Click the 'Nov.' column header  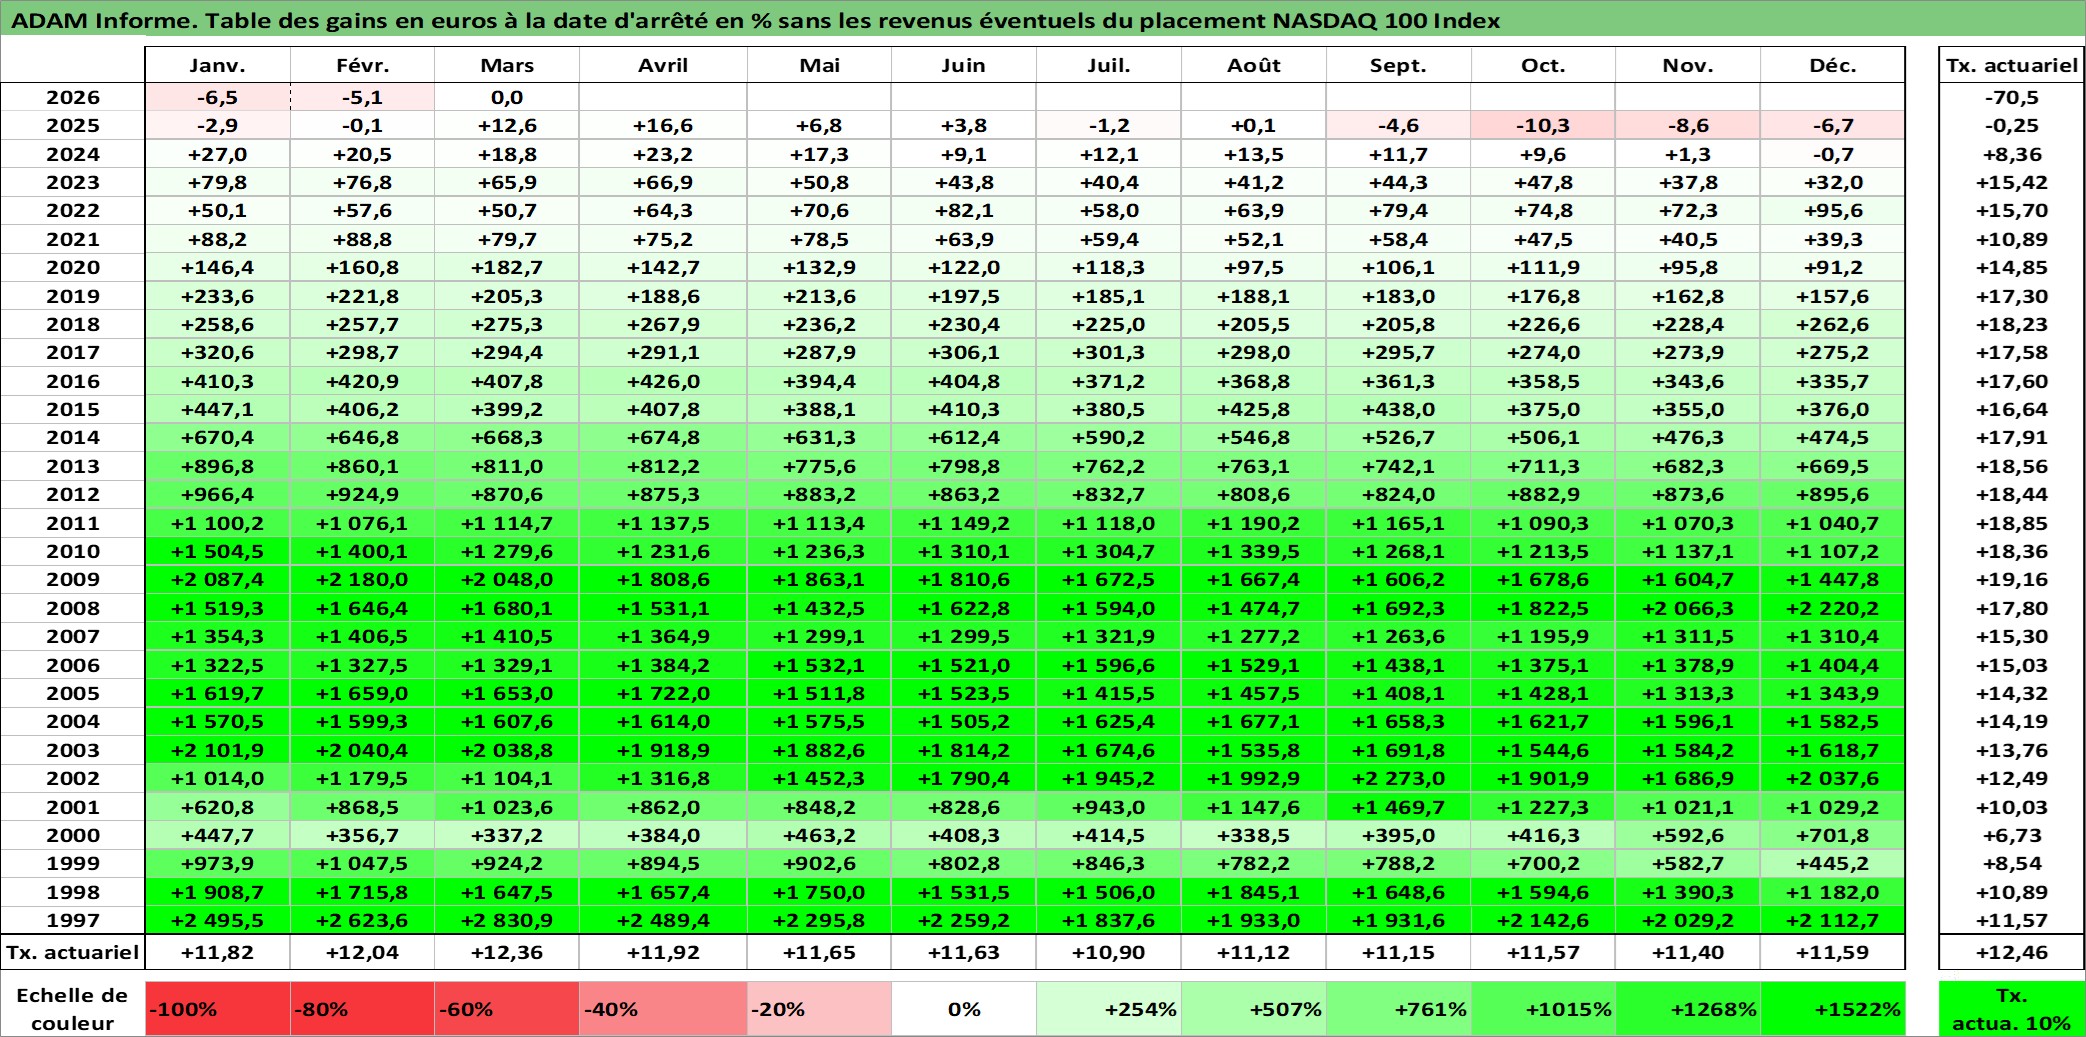click(x=1688, y=65)
